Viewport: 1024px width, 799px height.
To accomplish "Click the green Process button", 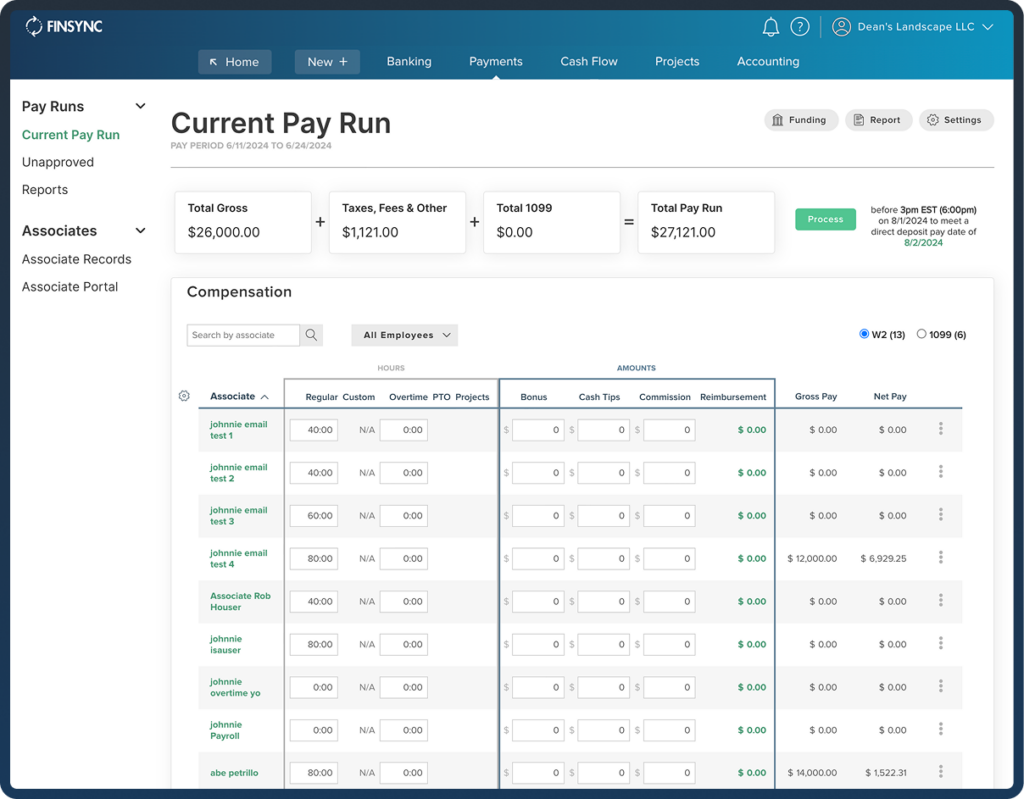I will click(x=825, y=219).
